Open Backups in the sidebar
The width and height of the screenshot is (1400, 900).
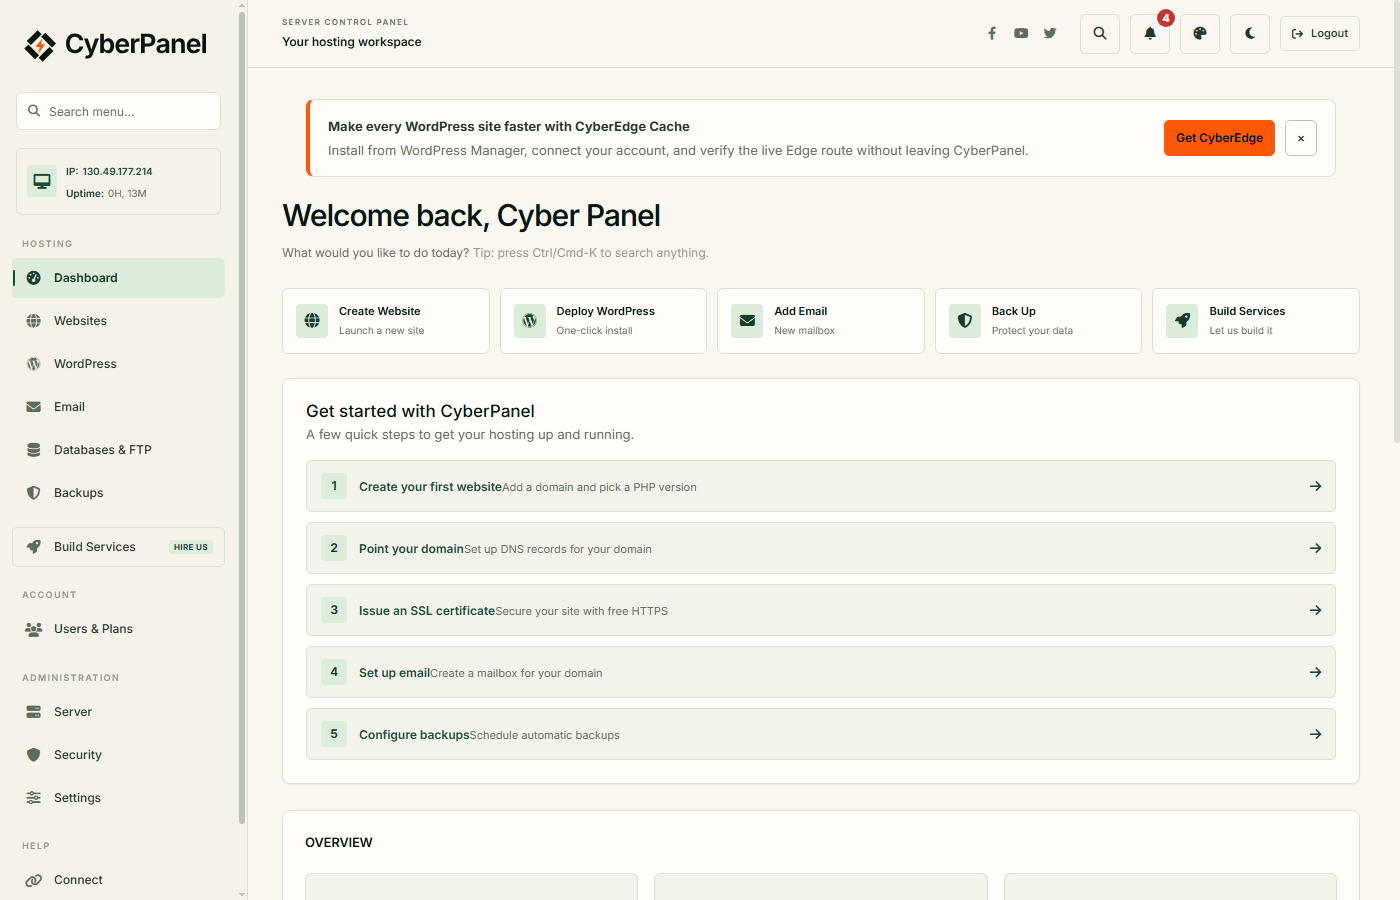tap(118, 493)
